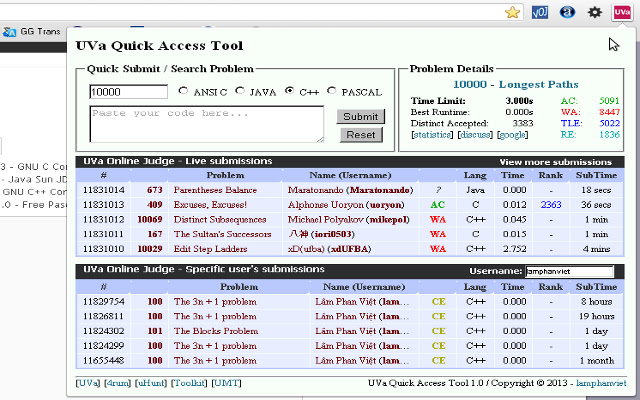The image size is (640, 400).
Task: Click '19 hours' SubTime cell
Action: coord(597,316)
